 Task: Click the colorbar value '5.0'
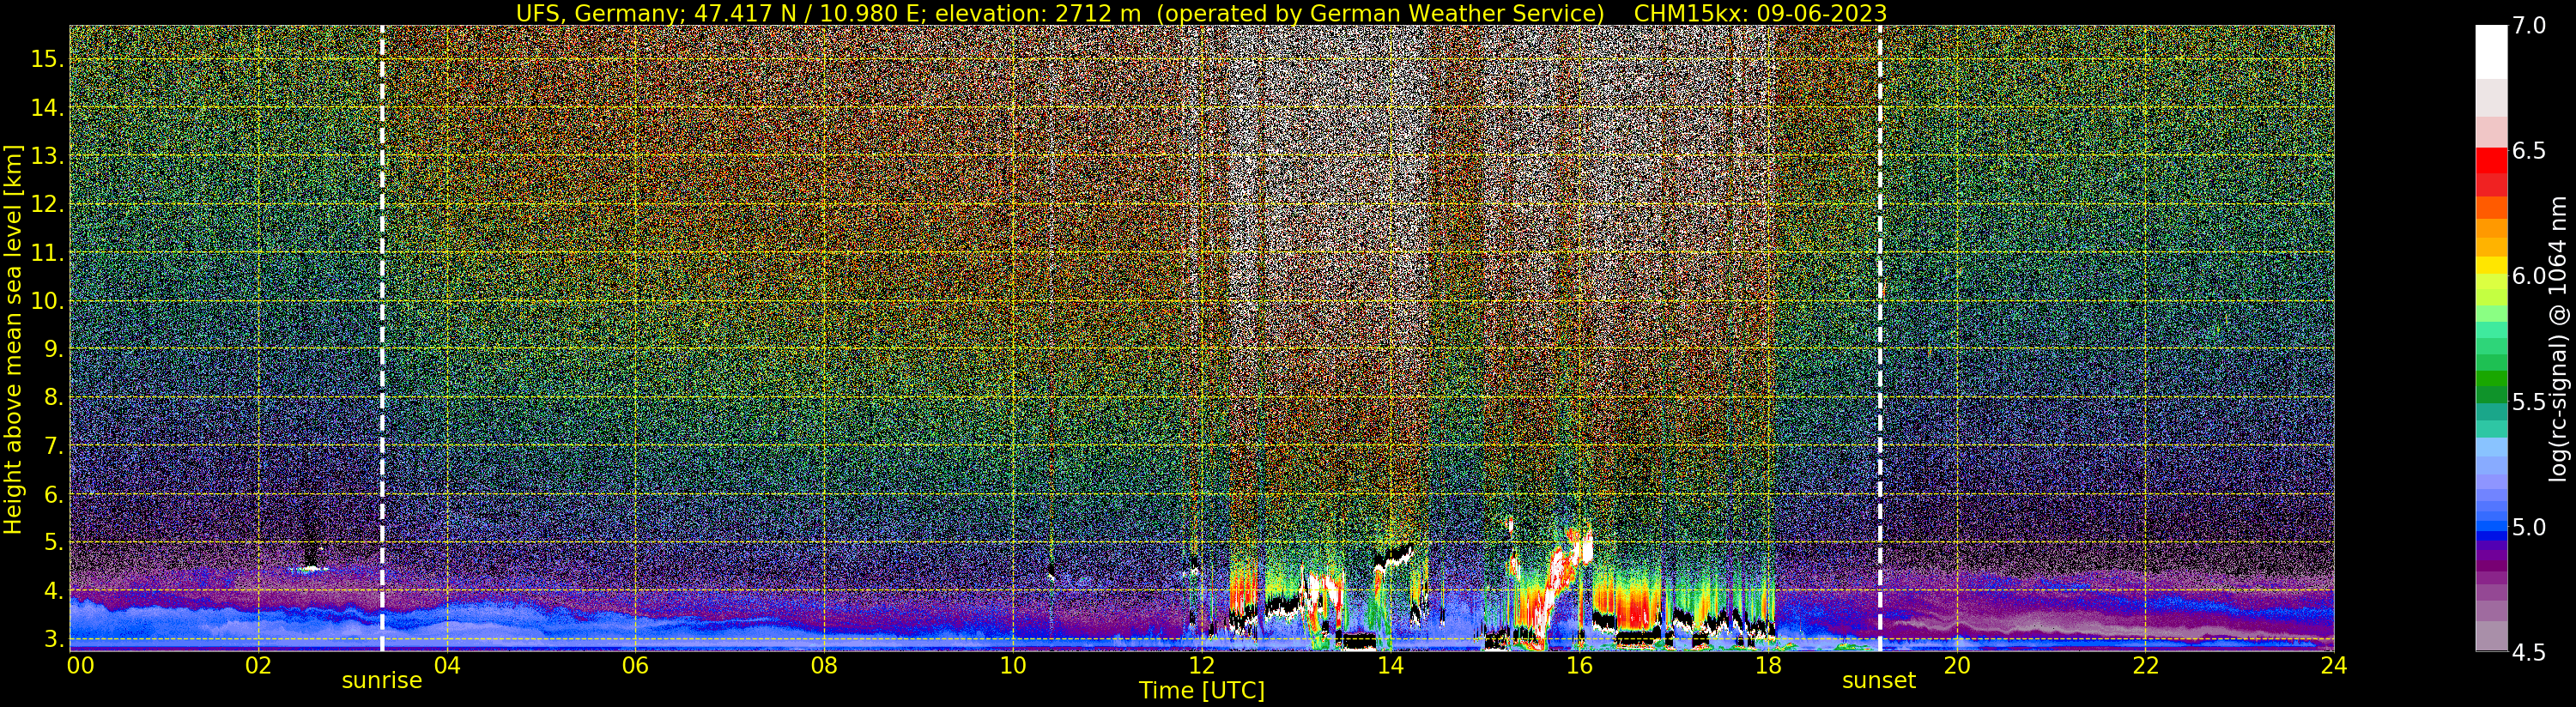click(x=2529, y=527)
